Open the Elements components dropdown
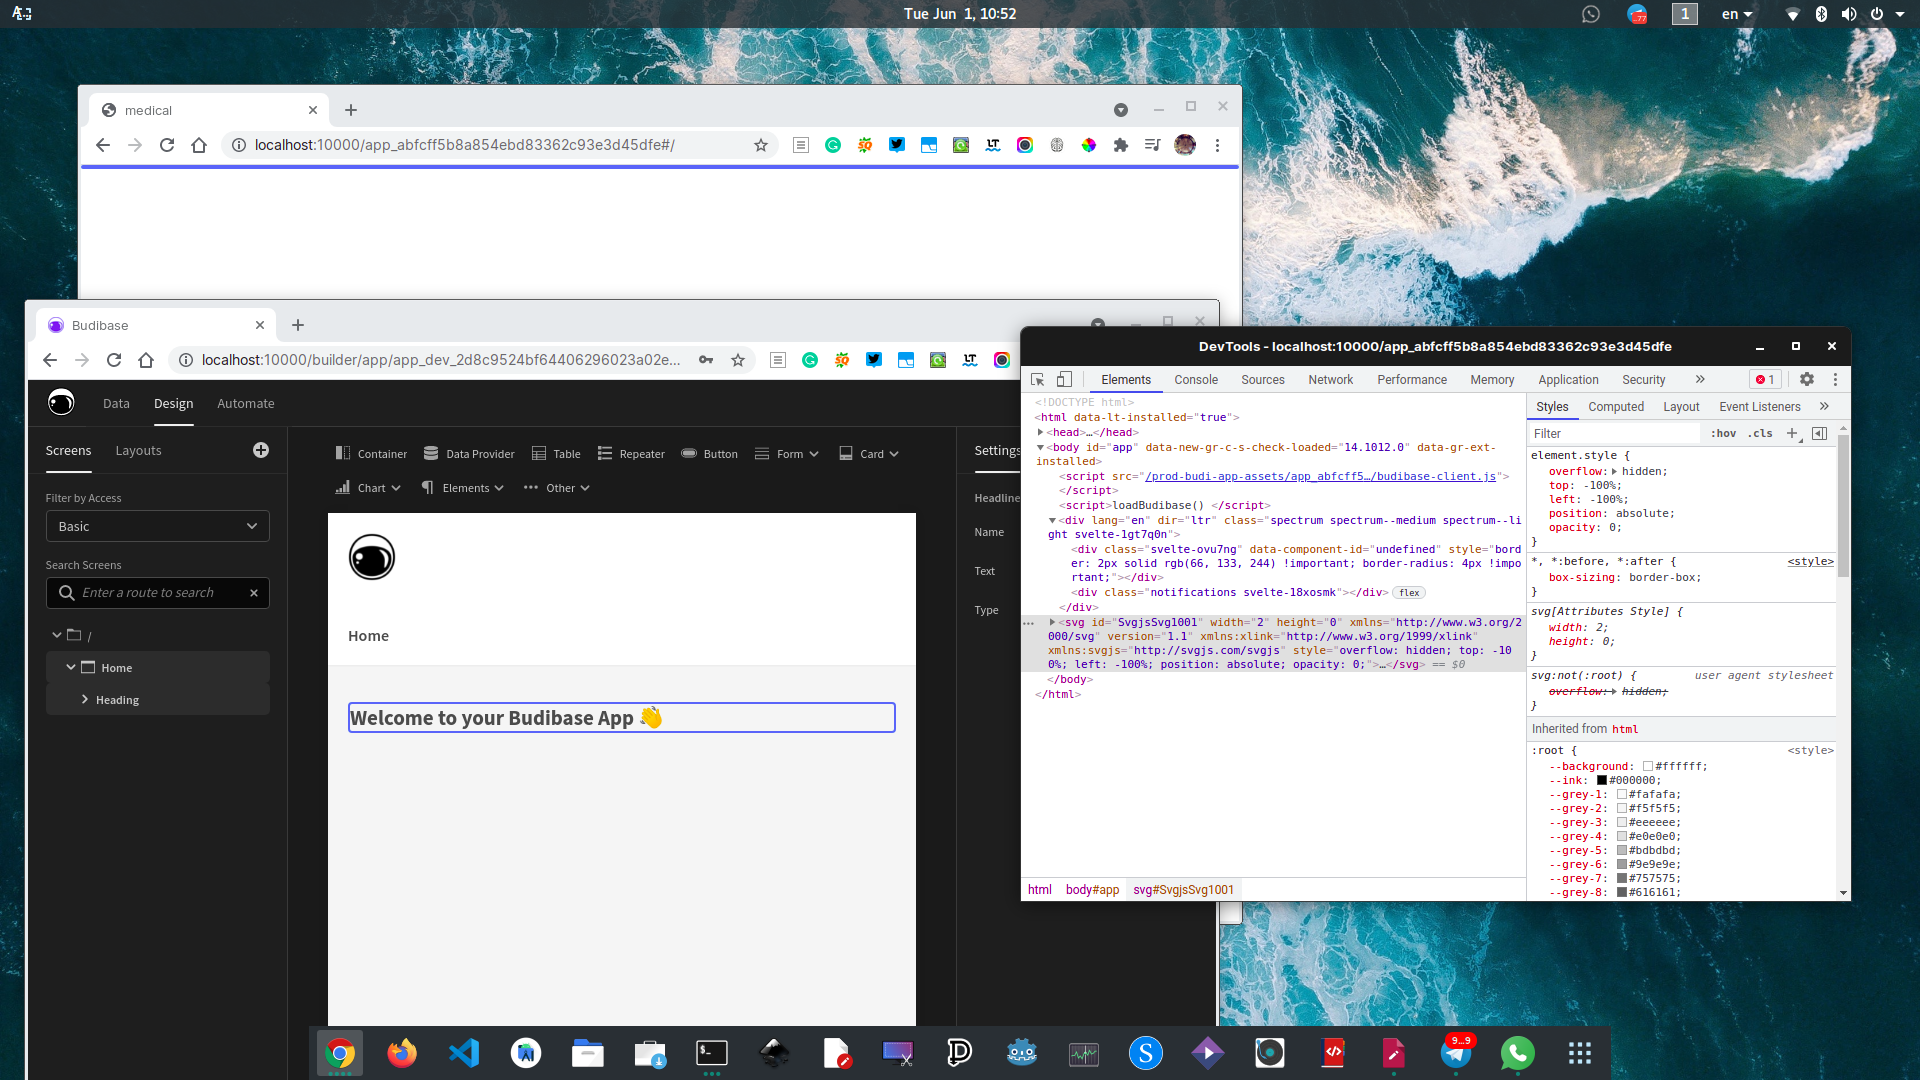Viewport: 1920px width, 1080px height. click(463, 487)
